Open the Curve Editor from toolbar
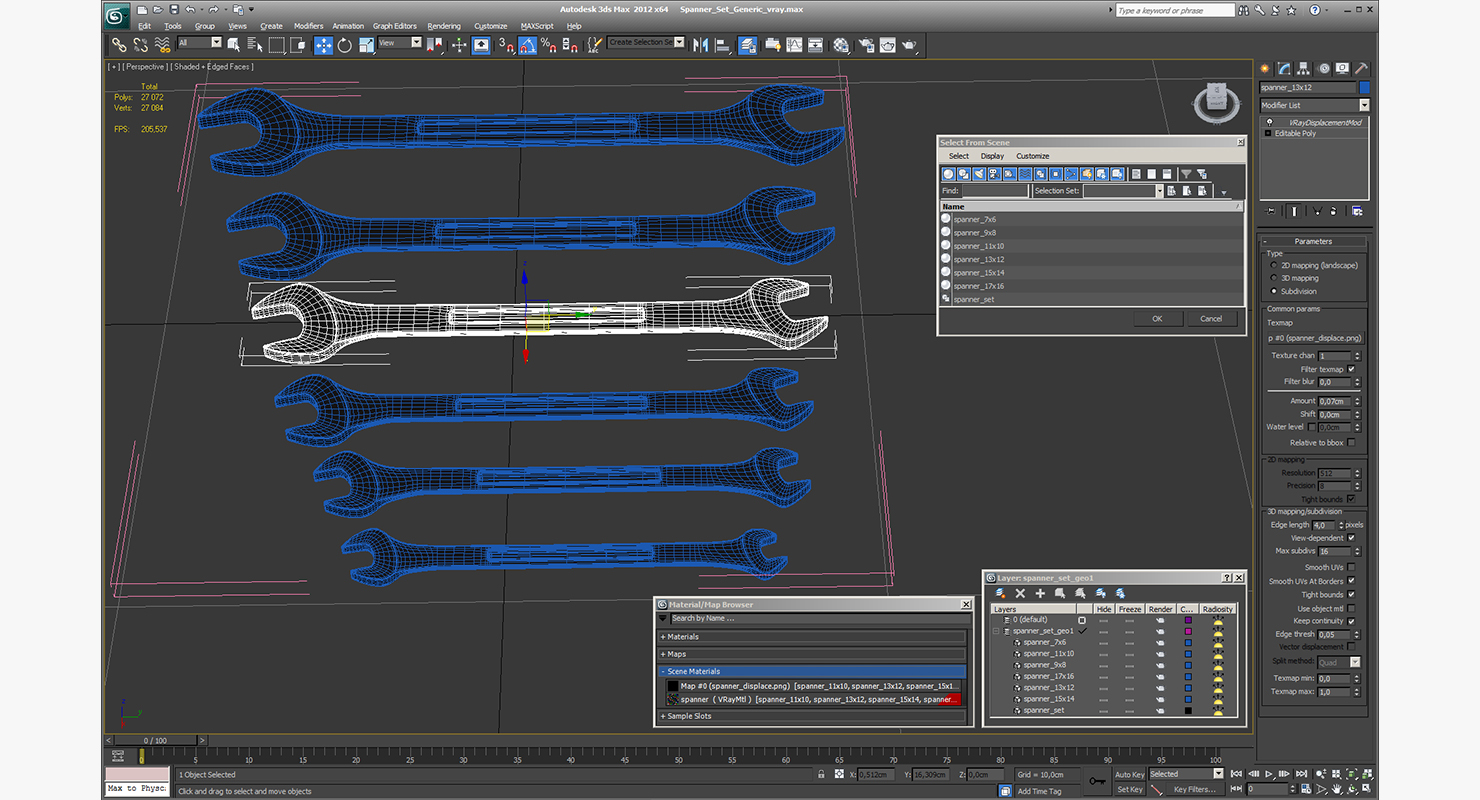 pos(794,45)
